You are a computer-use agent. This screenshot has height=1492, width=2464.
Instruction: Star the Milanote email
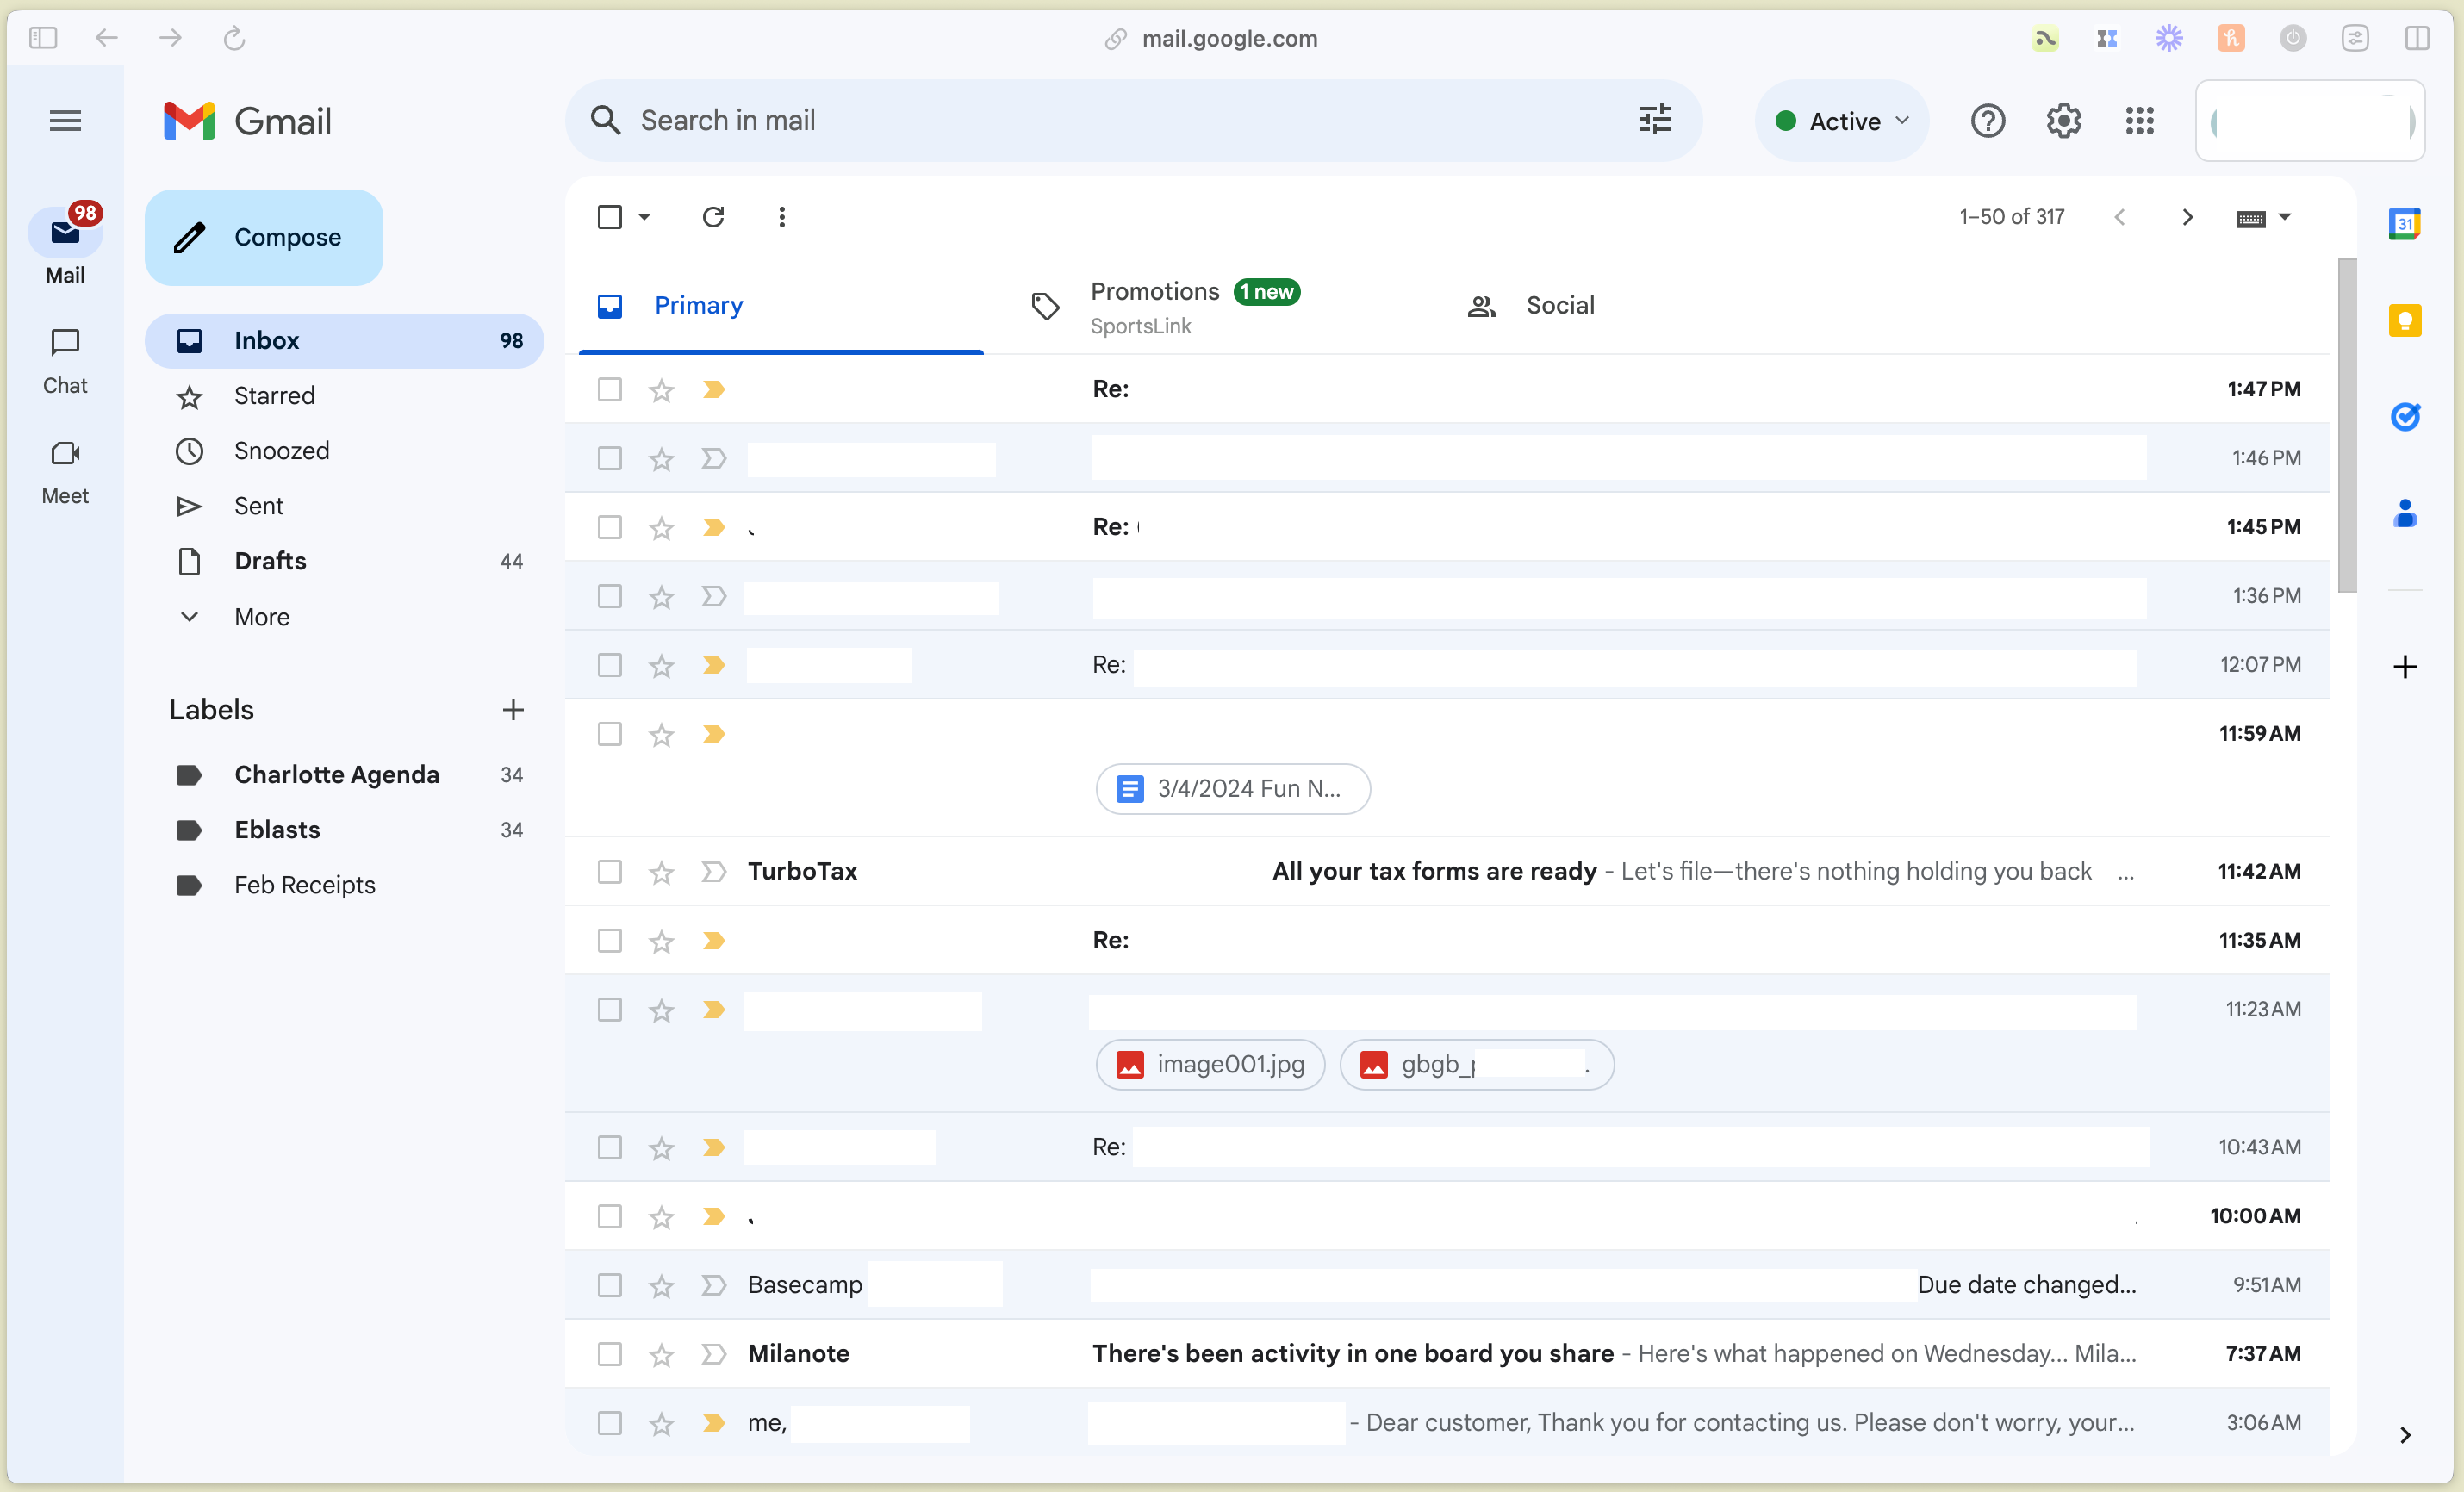click(x=661, y=1354)
